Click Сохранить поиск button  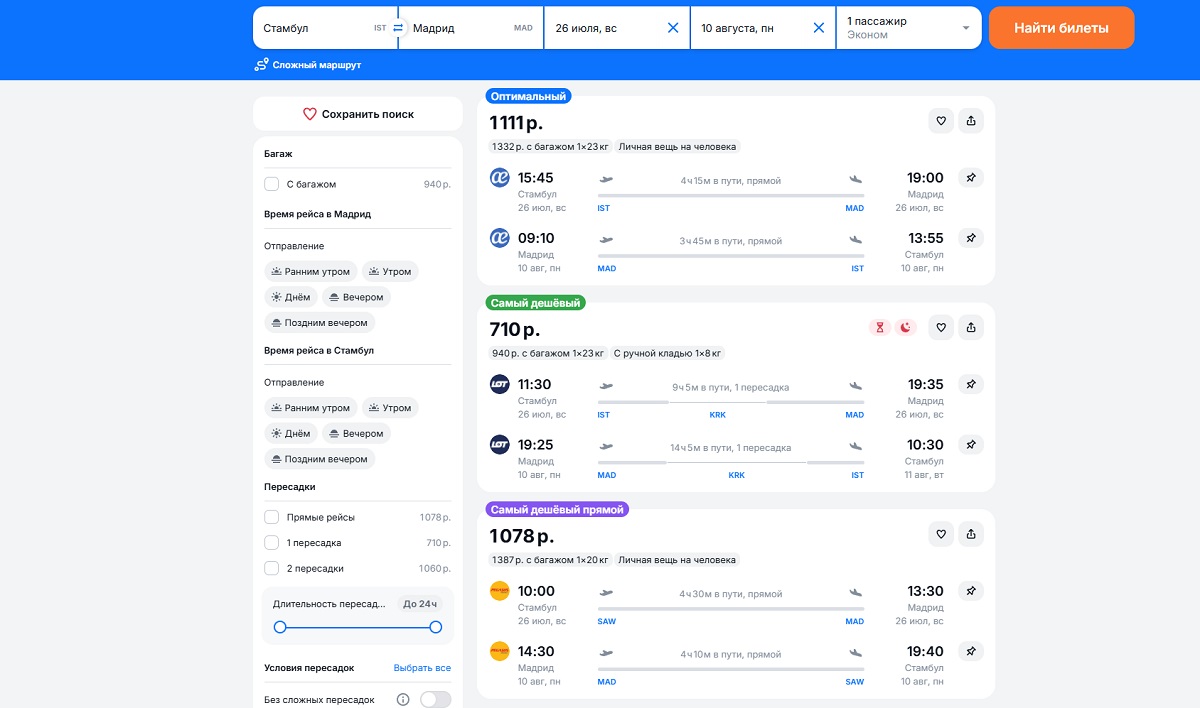click(358, 114)
